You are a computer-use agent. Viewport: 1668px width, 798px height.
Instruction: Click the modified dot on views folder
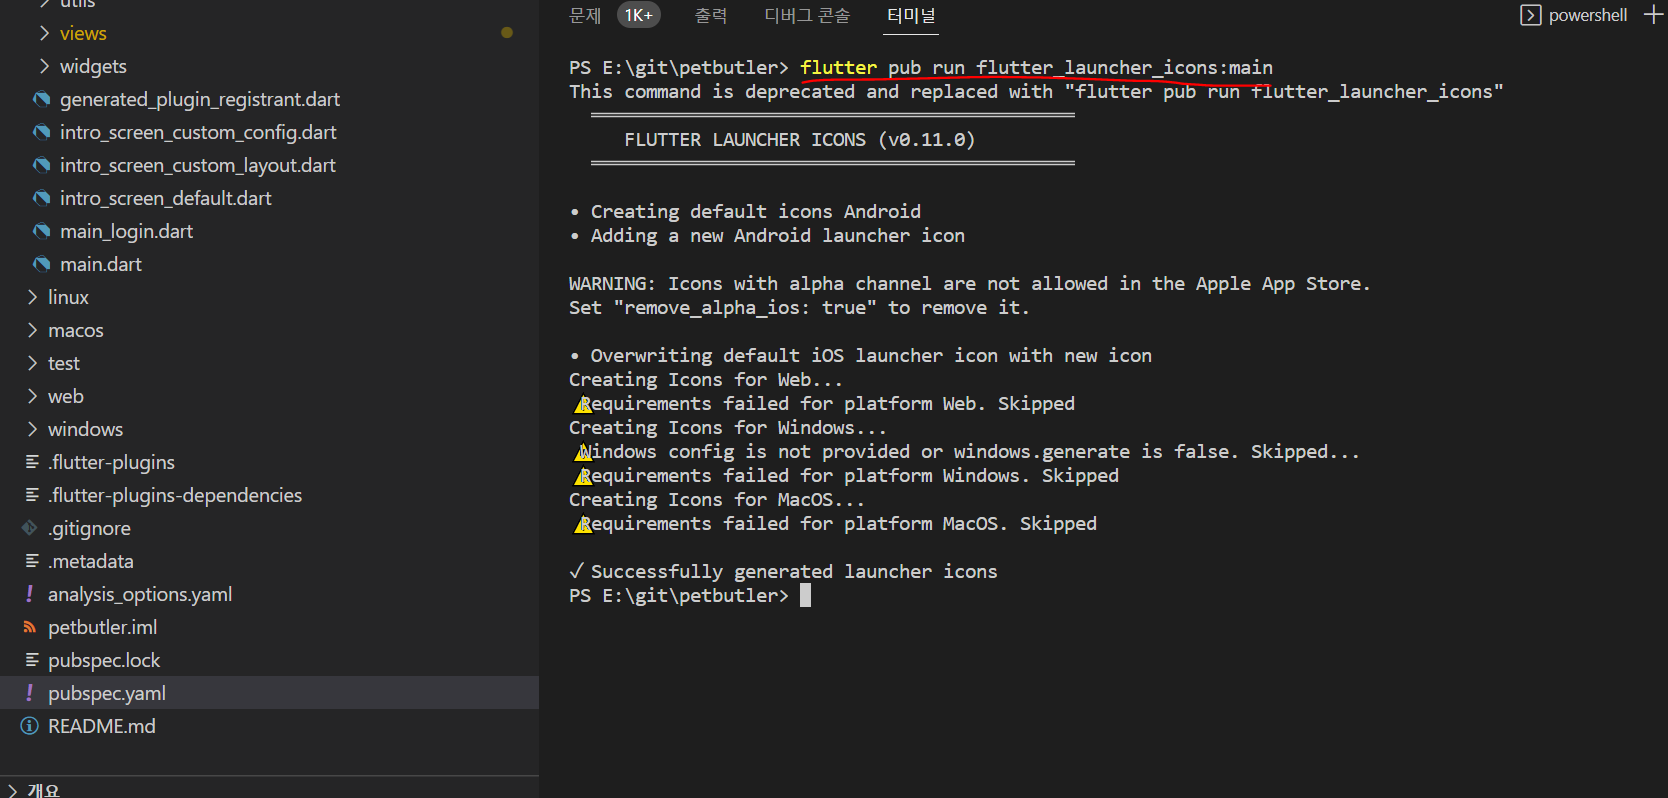point(507,33)
